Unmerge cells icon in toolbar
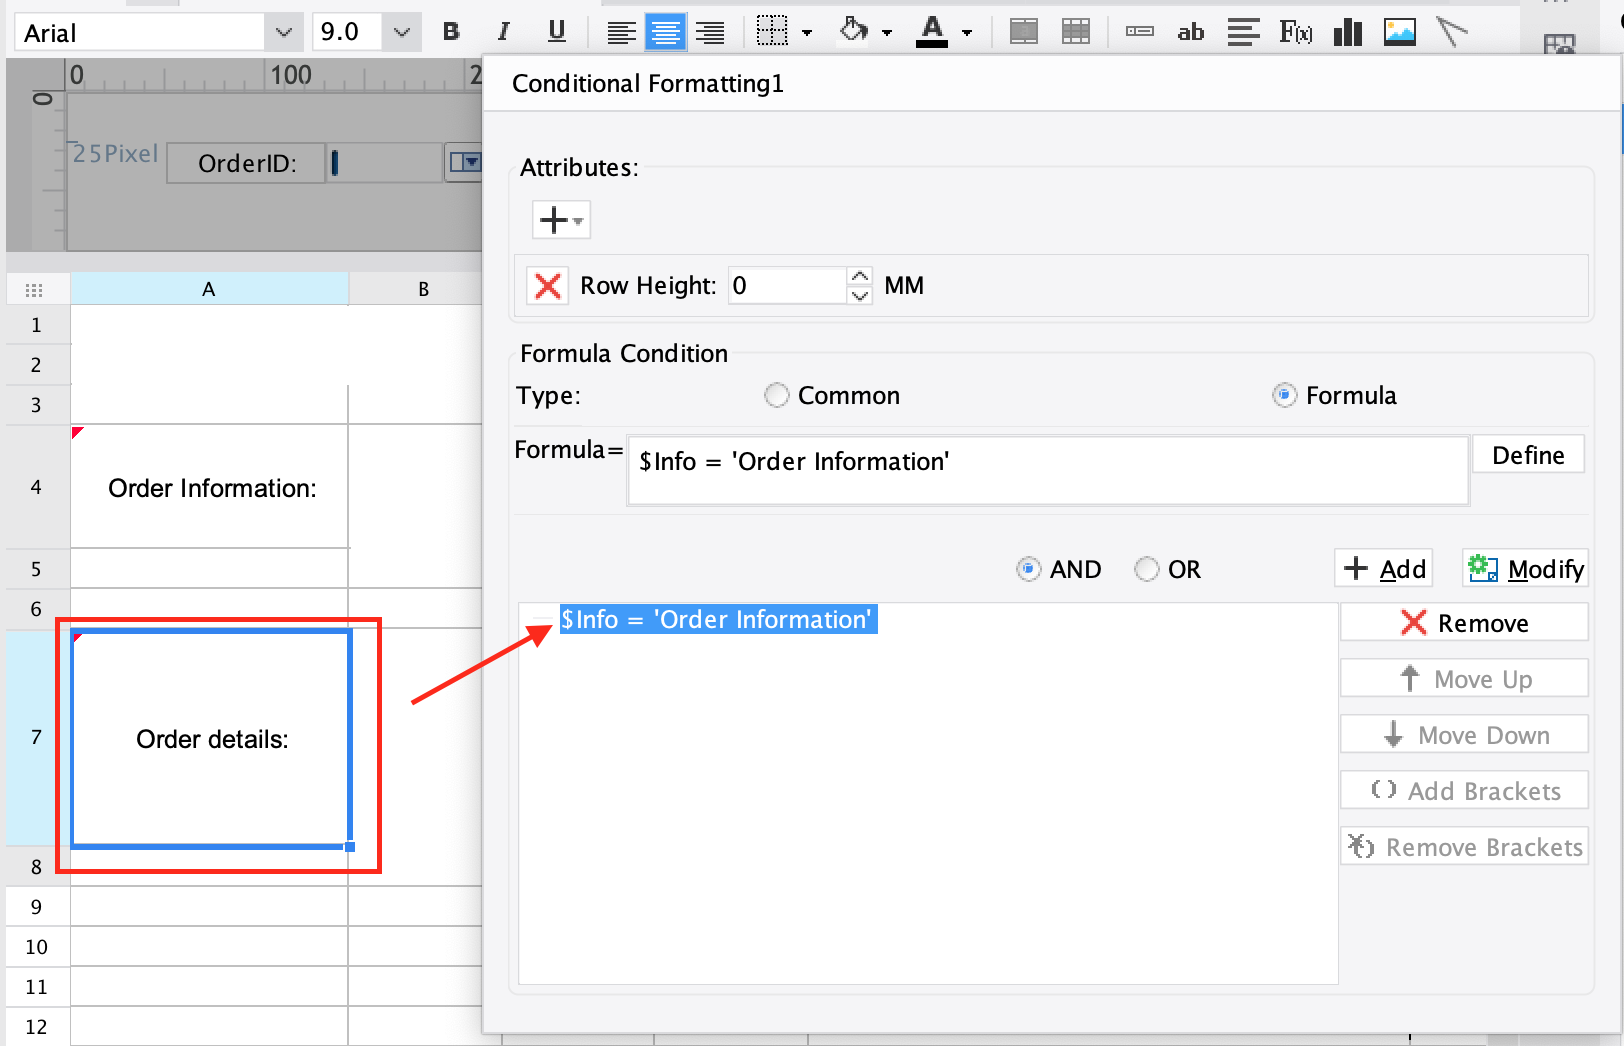The image size is (1624, 1046). pos(1076,32)
